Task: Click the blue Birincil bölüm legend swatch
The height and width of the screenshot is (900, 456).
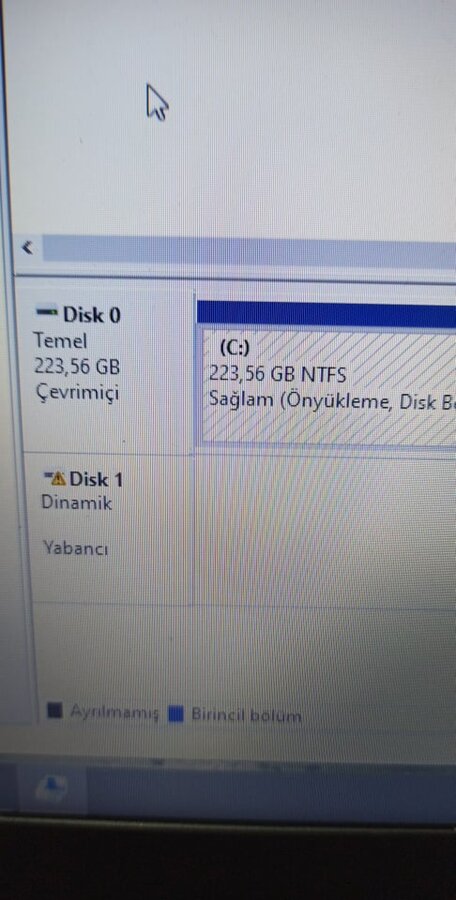Action: 176,715
